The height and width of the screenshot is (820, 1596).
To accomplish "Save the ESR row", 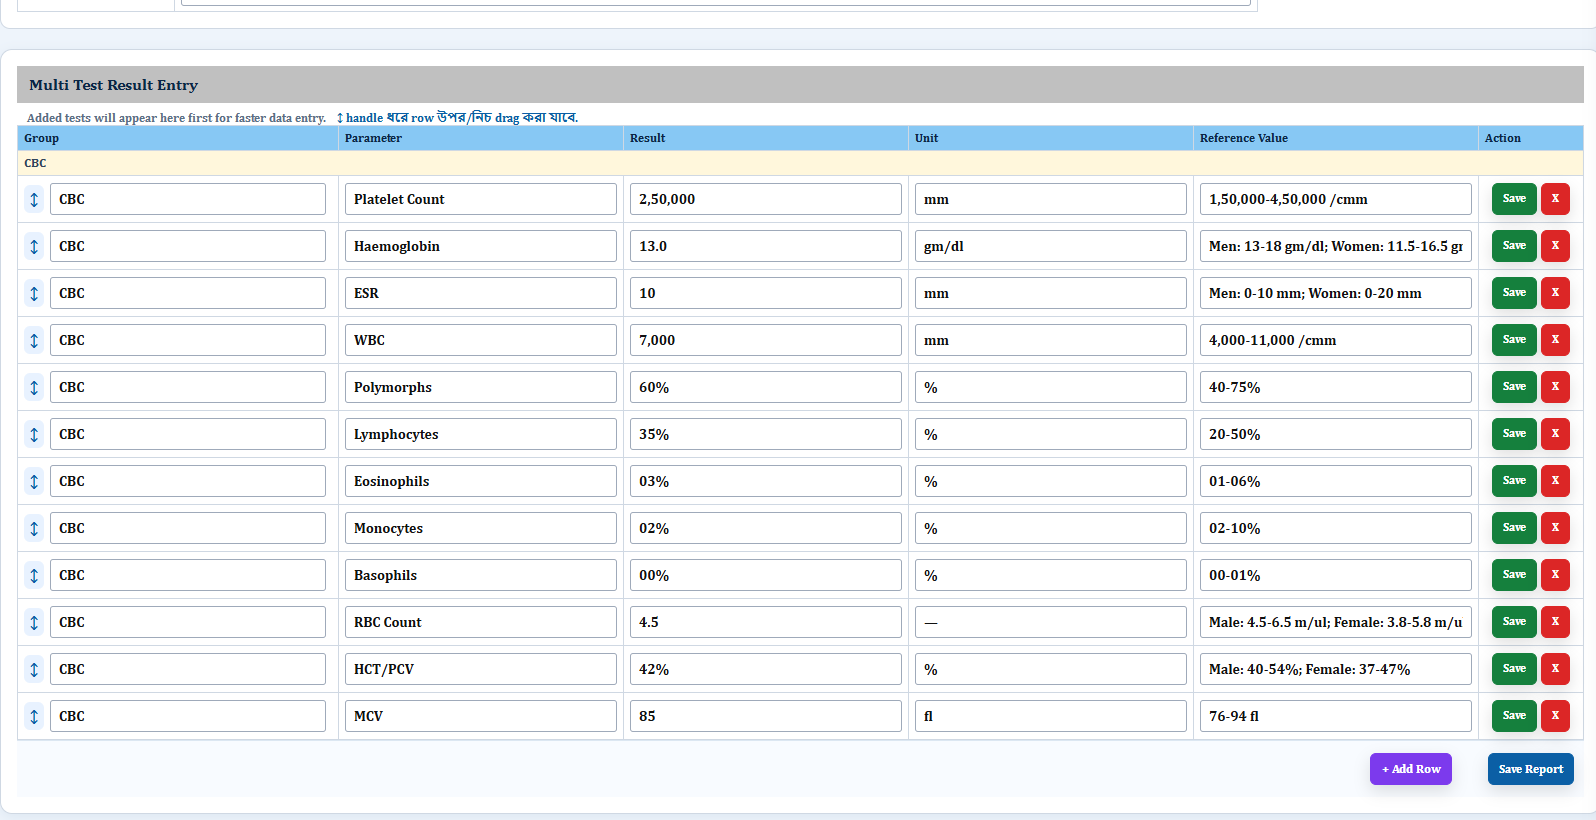I will click(1514, 293).
